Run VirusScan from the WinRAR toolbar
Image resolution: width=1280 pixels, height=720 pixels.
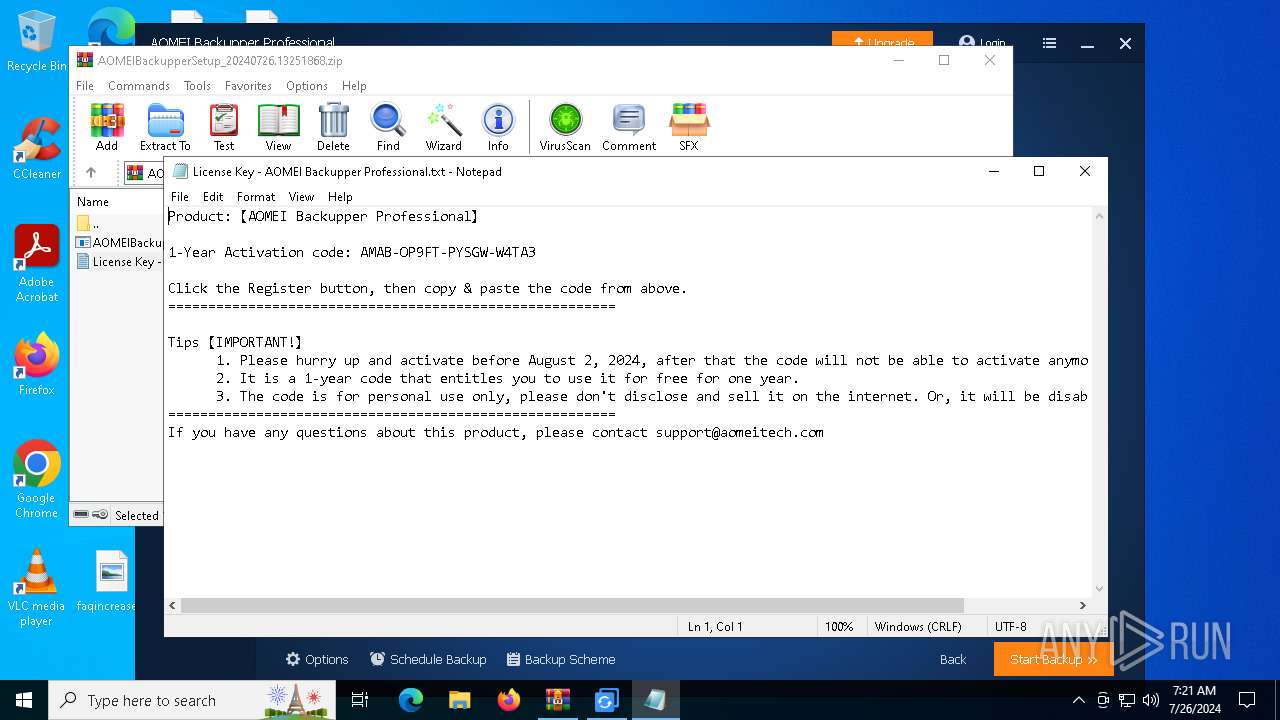[565, 127]
